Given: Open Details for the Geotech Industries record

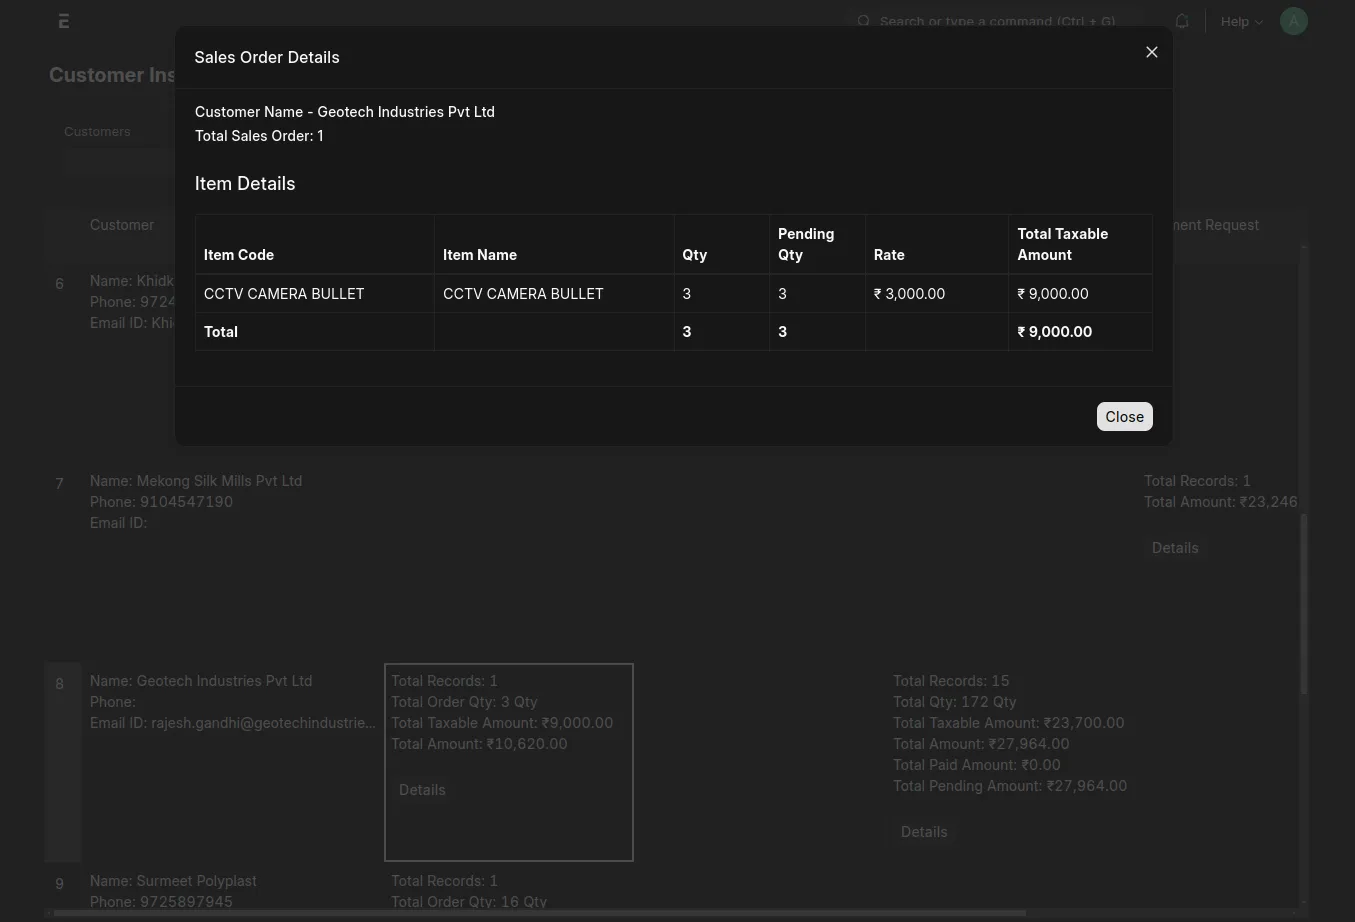Looking at the screenshot, I should point(422,789).
